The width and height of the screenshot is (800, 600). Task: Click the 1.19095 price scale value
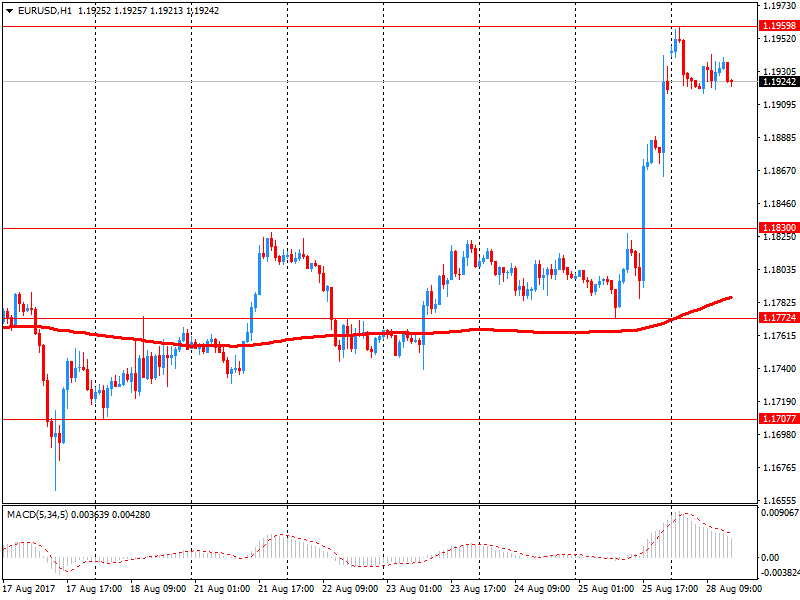(780, 105)
